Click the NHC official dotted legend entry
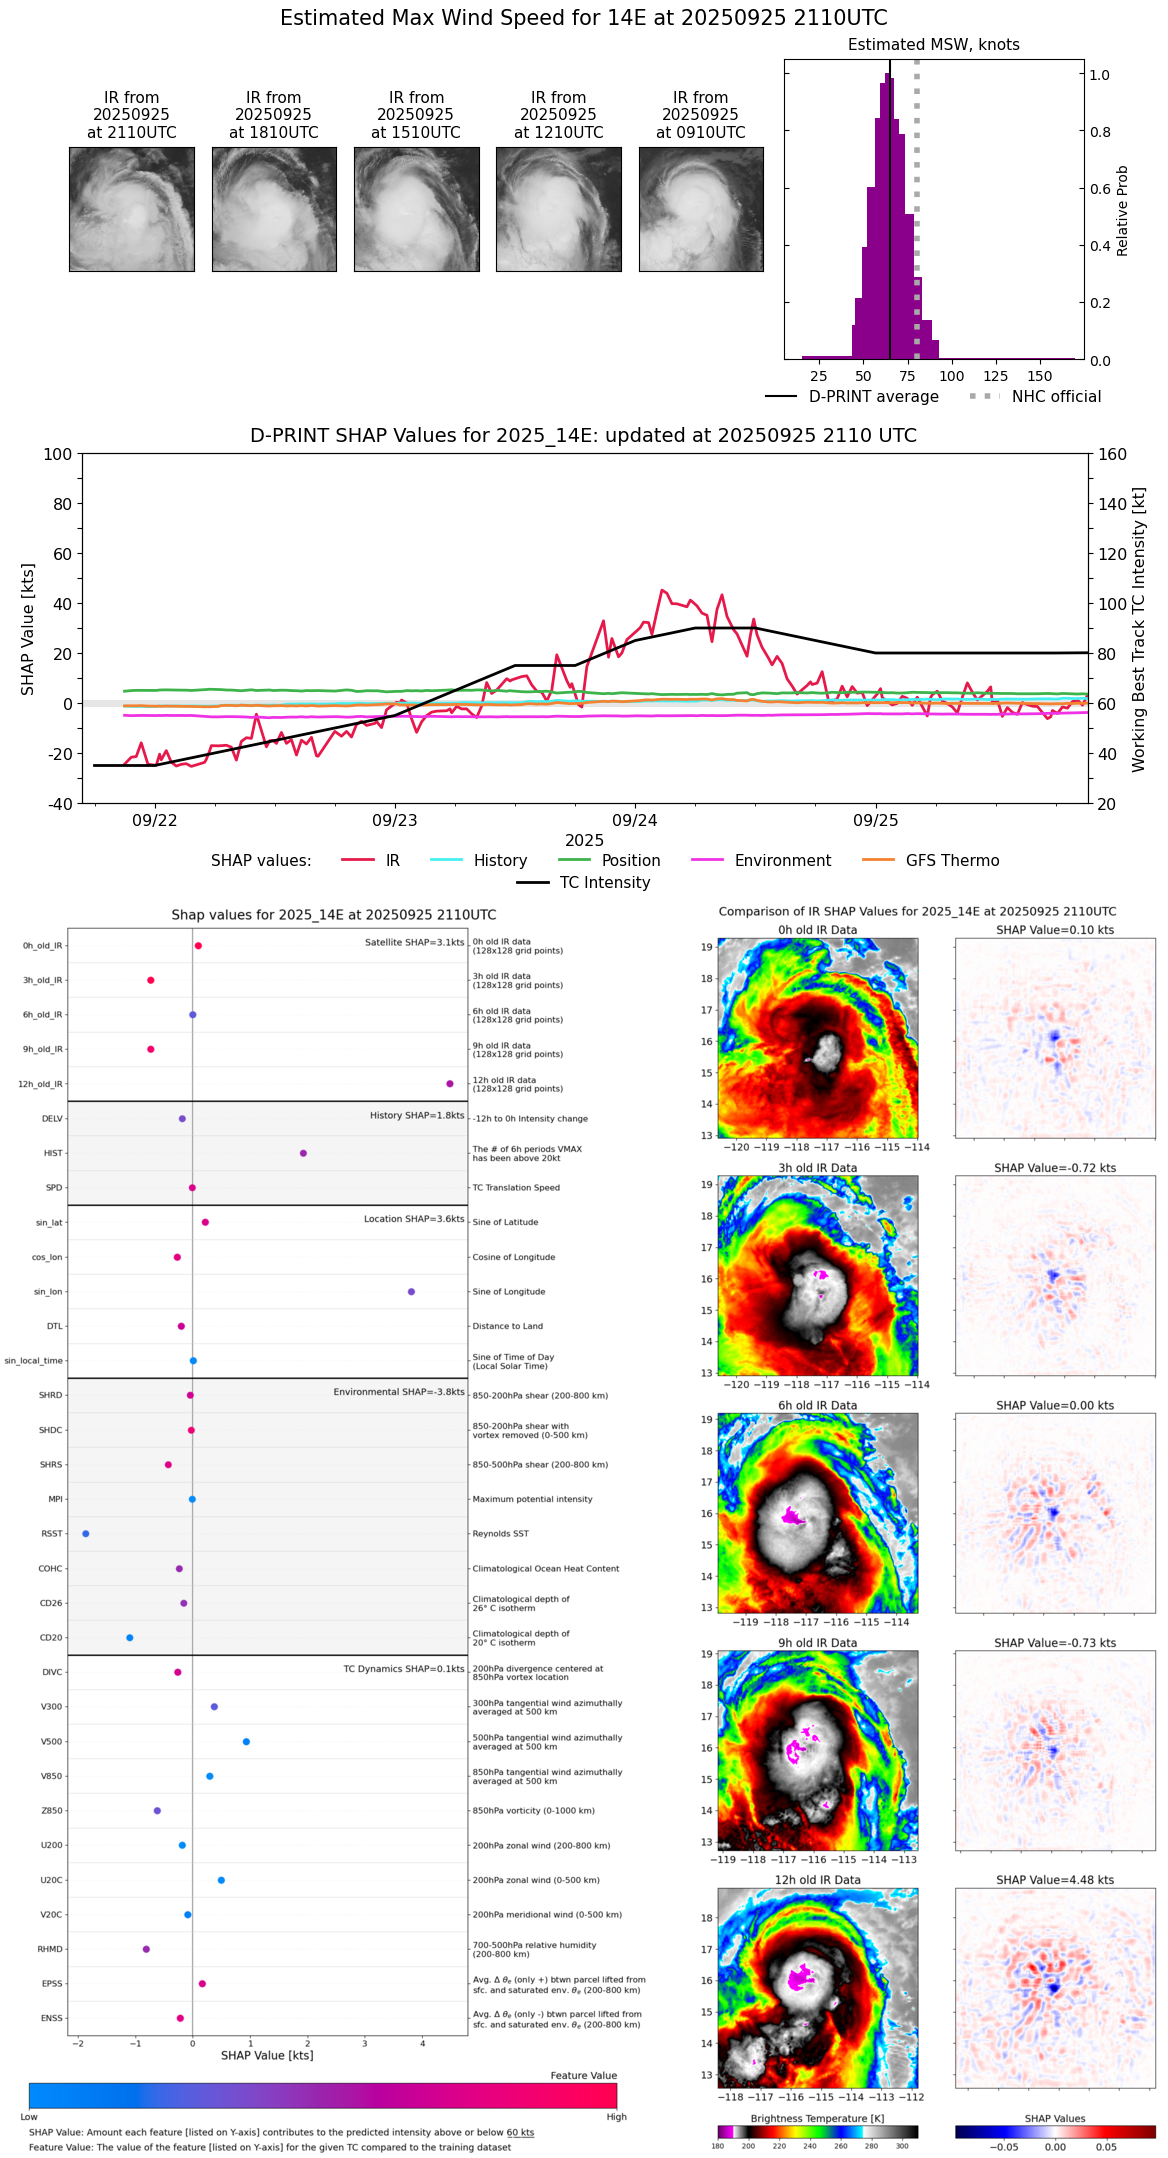 click(1035, 396)
